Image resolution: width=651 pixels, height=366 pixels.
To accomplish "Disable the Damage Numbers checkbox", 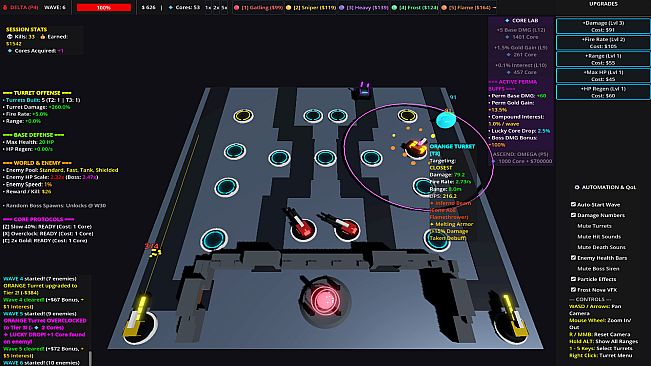I will click(x=573, y=215).
